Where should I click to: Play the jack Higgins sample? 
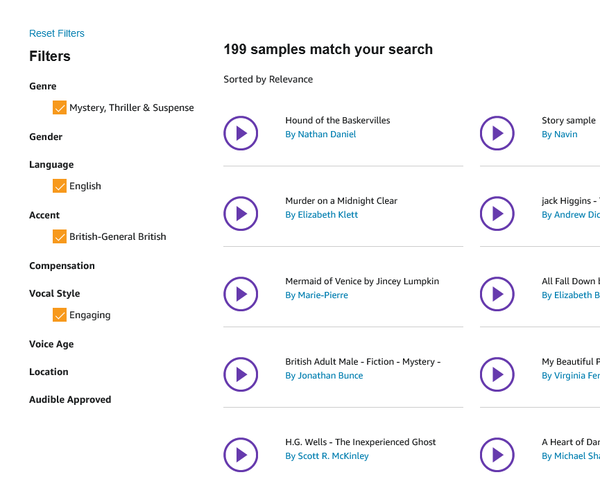[x=497, y=213]
